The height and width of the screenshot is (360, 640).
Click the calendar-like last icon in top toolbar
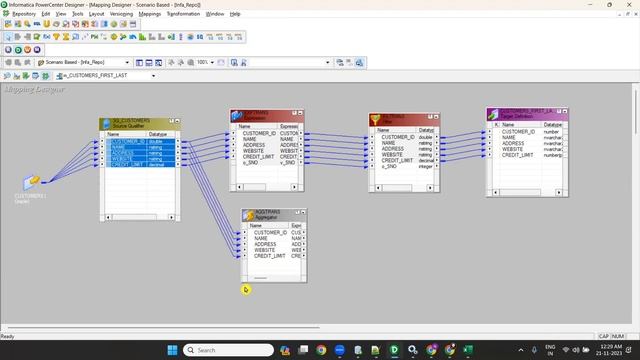133,24
